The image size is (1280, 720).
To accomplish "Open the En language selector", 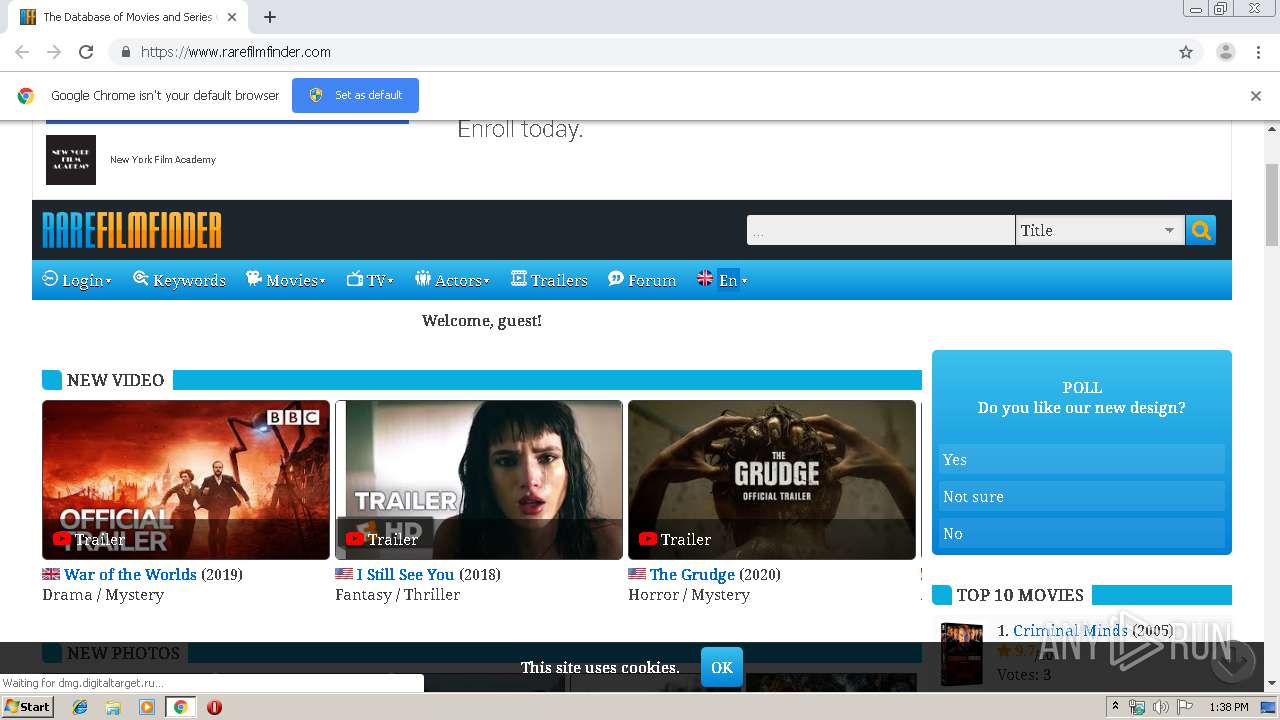I will [x=722, y=280].
